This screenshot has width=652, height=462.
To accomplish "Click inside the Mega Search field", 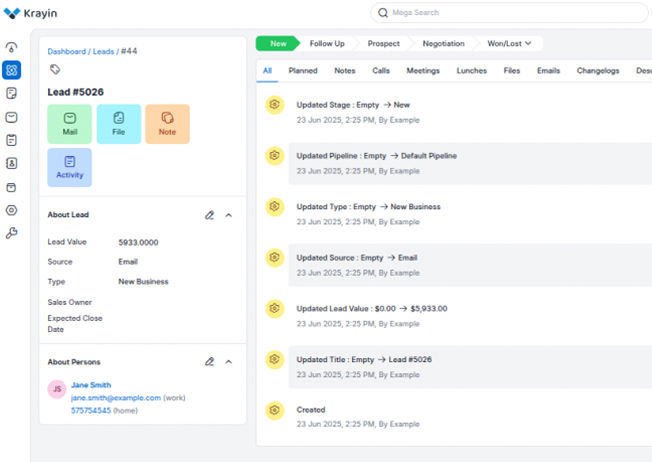I will click(x=510, y=13).
